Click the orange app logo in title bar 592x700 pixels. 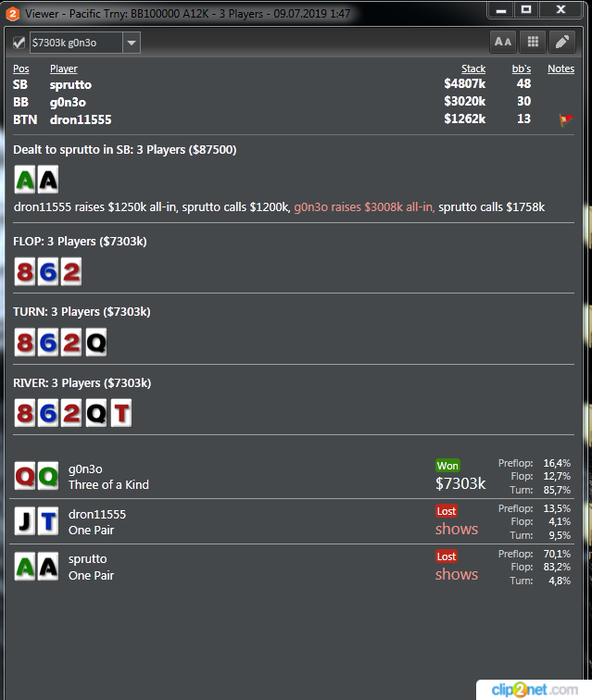tap(13, 14)
